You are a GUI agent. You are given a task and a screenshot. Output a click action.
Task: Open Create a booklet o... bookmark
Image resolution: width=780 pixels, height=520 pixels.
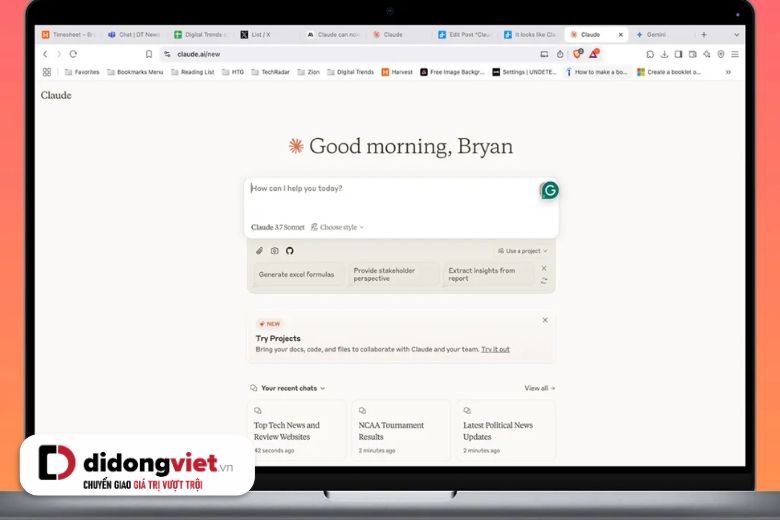click(669, 72)
